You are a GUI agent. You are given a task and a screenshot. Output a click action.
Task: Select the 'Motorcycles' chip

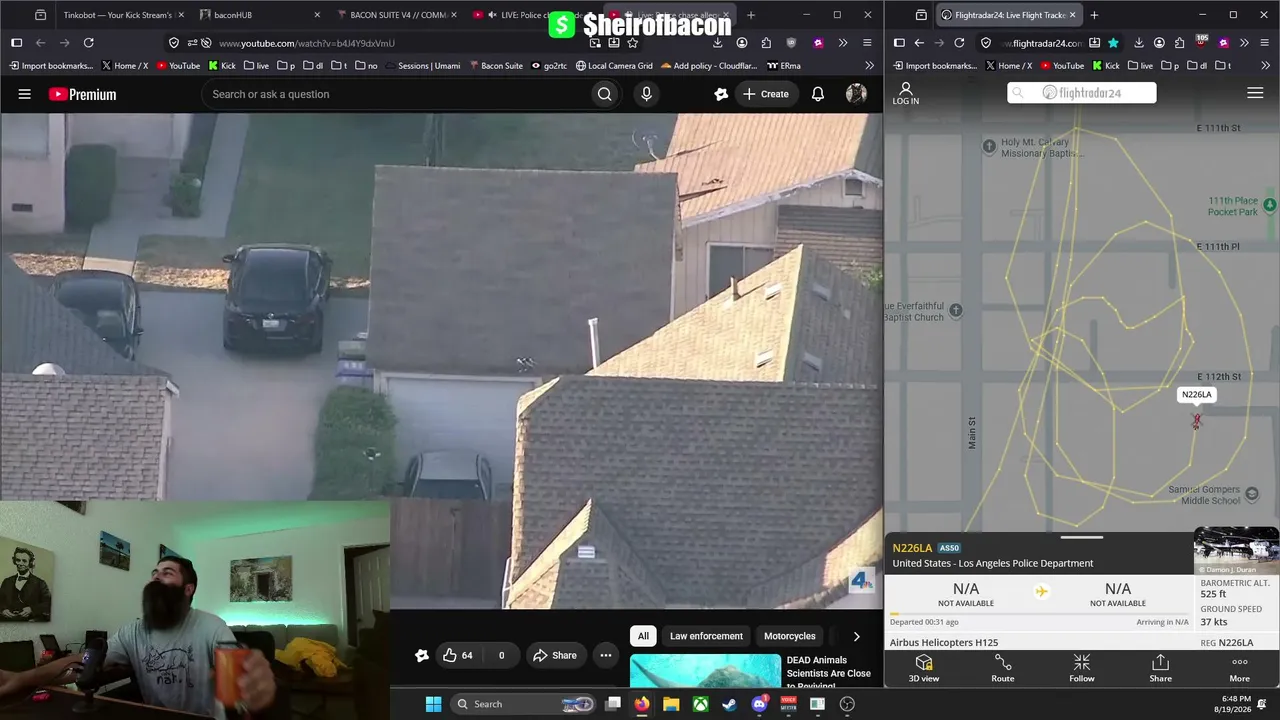click(790, 636)
